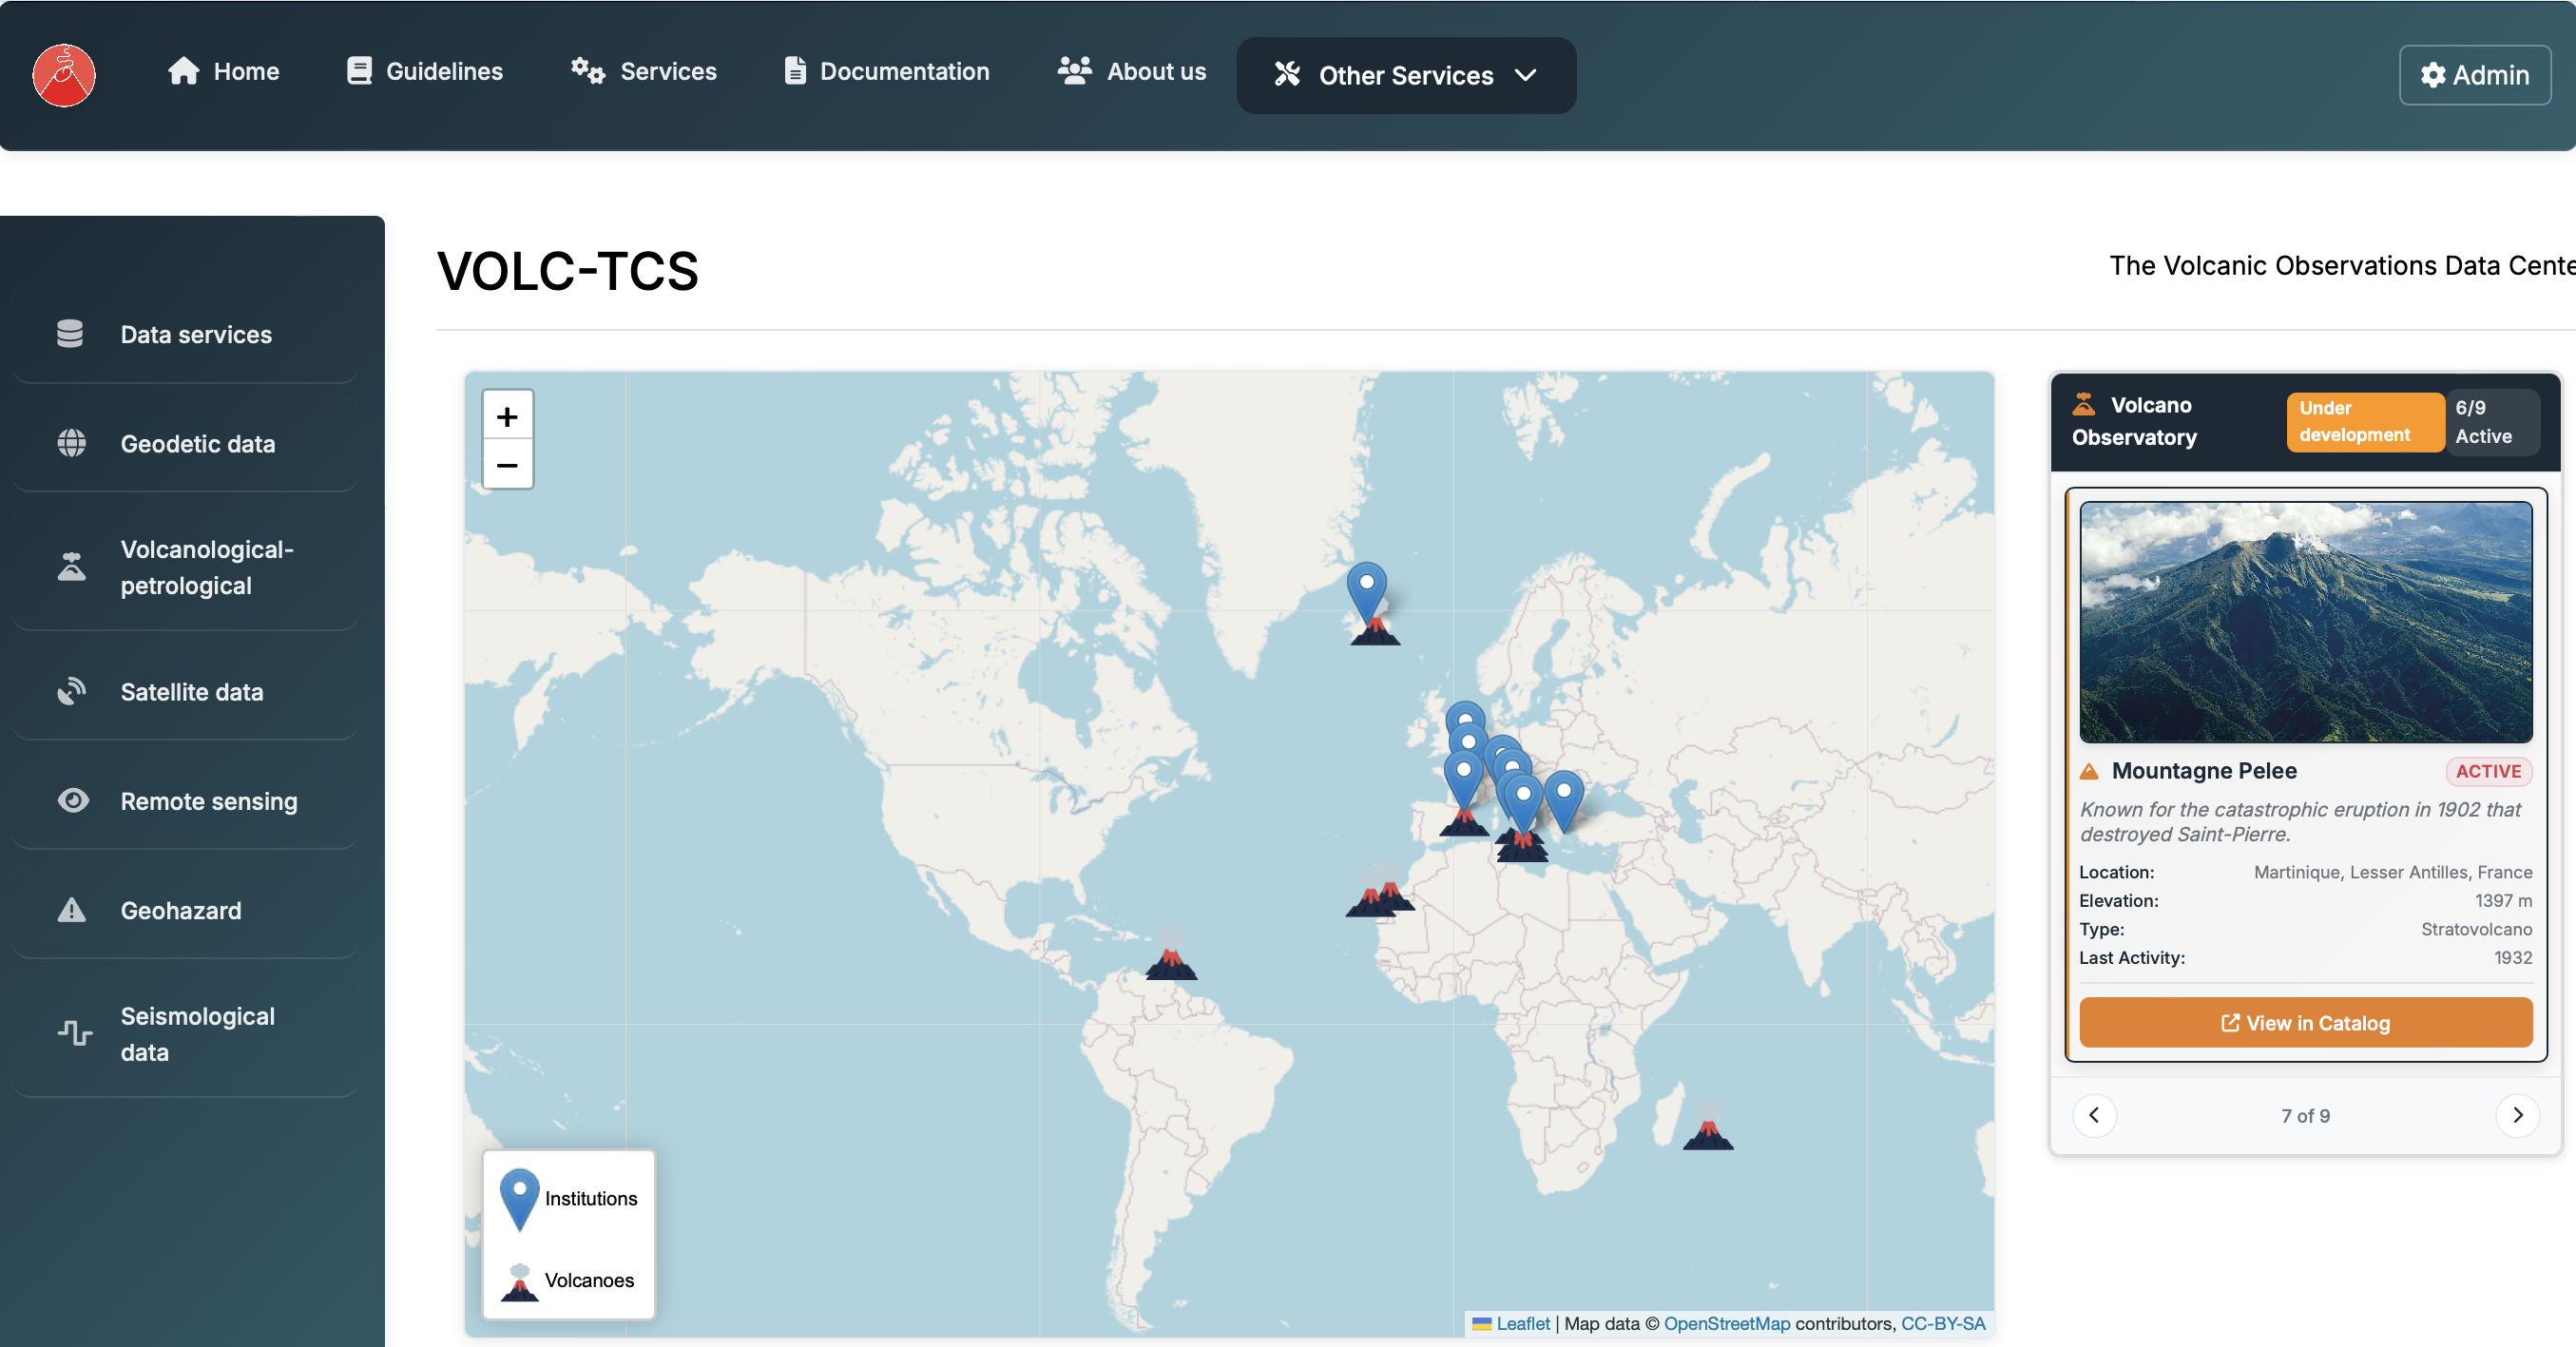Click the zoom in plus button

tap(507, 416)
